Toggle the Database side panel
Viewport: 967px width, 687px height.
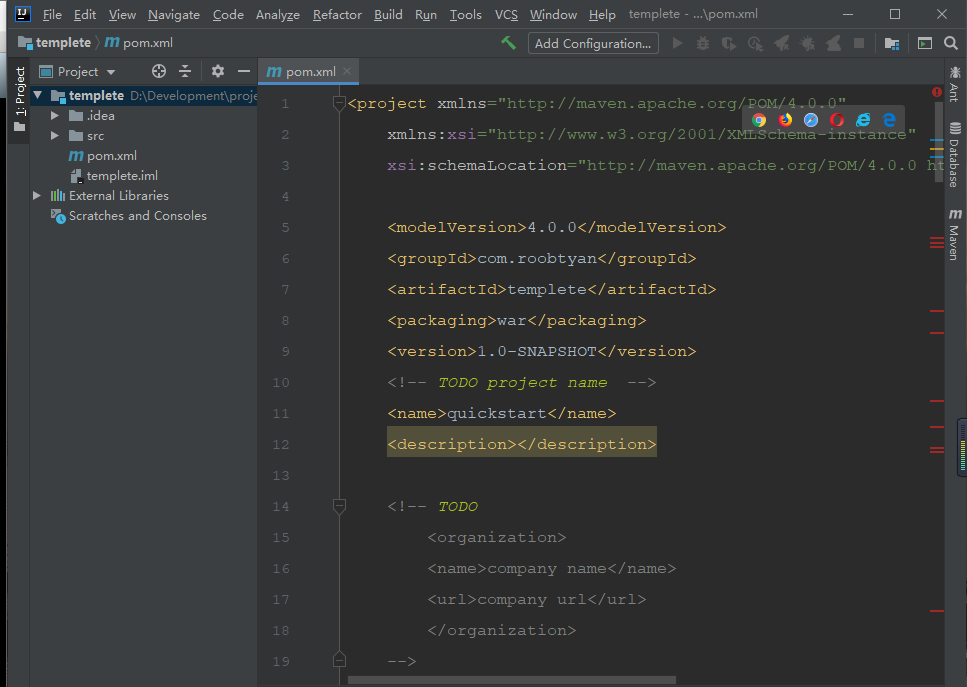pos(954,156)
